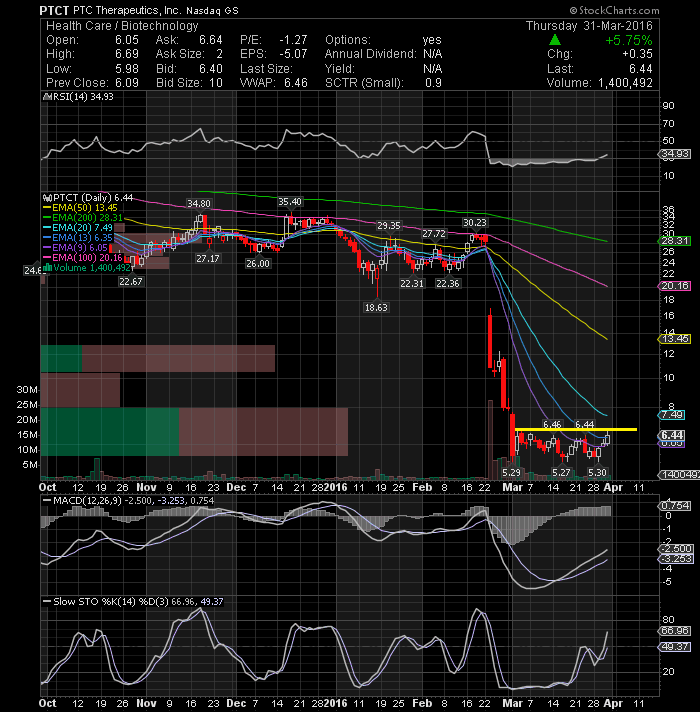Click the 20.16 magenta EMA tag on right axis

coord(675,286)
